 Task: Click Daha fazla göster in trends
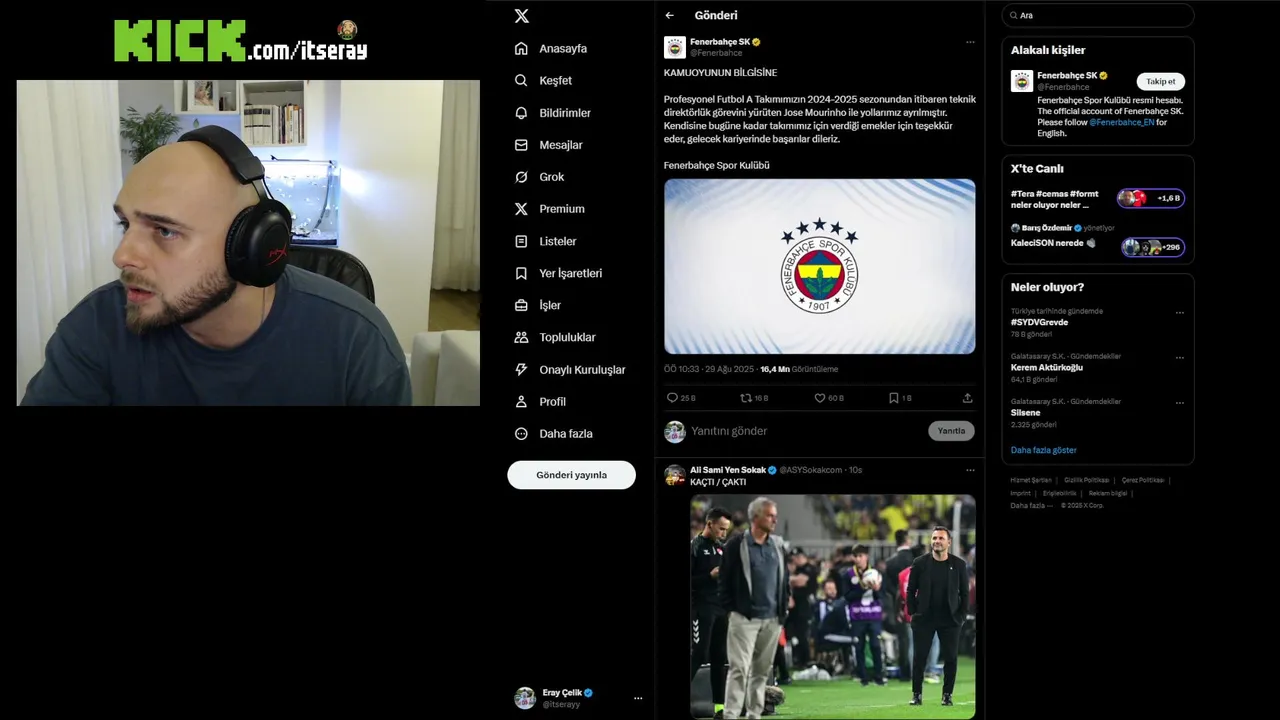pos(1043,450)
